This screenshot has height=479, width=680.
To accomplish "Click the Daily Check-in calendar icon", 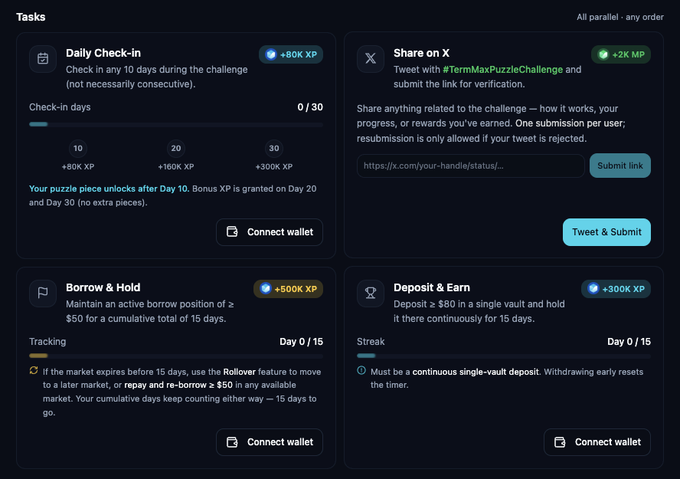I will coord(42,59).
